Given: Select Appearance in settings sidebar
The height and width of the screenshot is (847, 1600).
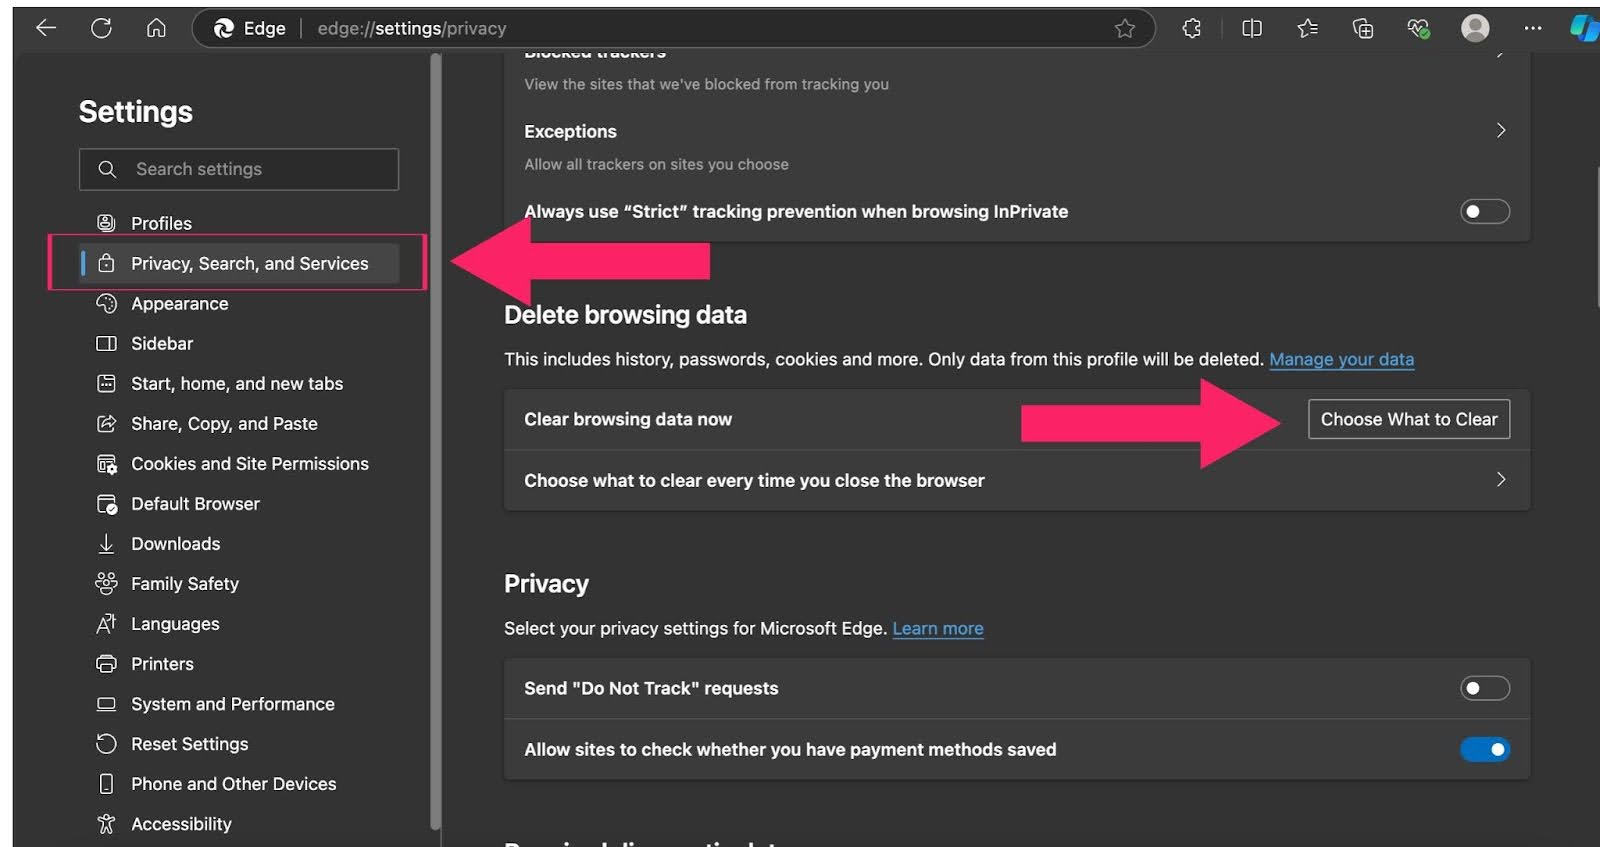Looking at the screenshot, I should pyautogui.click(x=180, y=304).
